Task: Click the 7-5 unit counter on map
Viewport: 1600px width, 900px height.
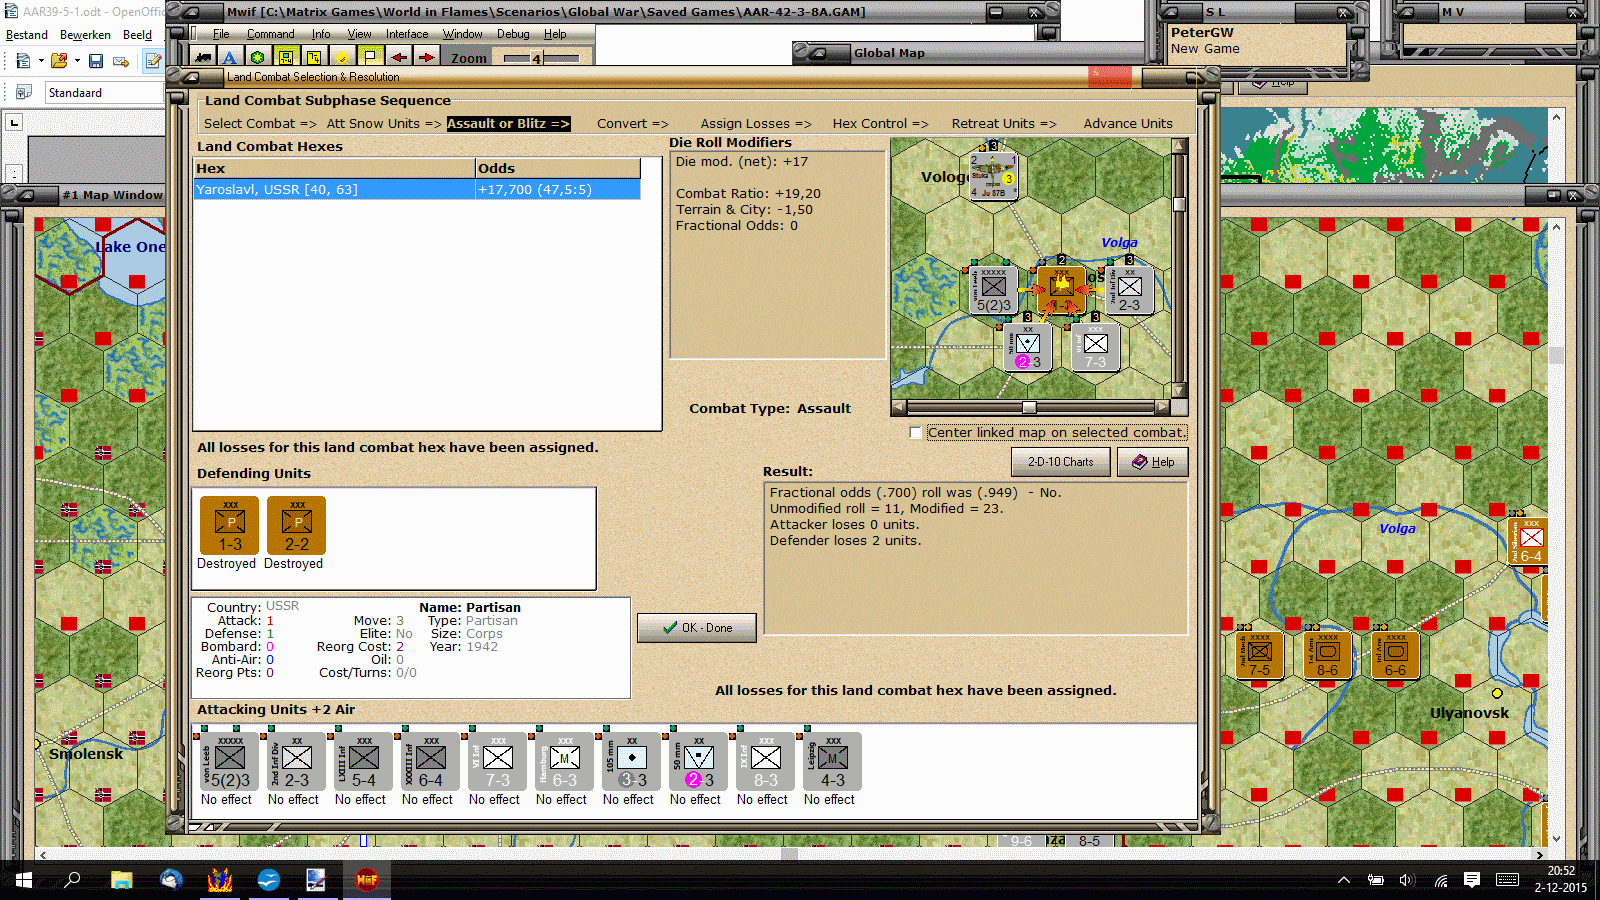Action: [x=1260, y=656]
